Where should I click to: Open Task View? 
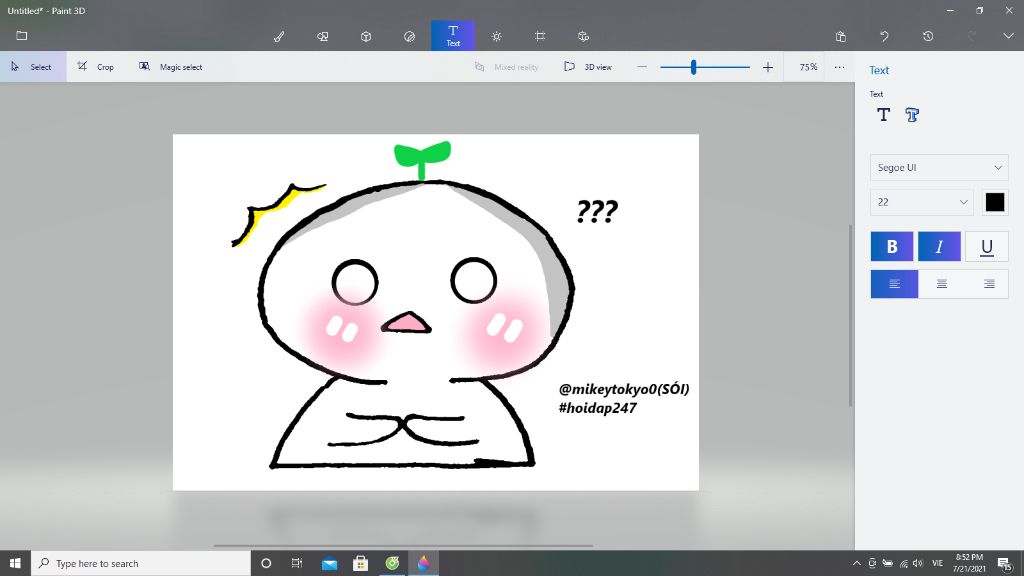pyautogui.click(x=297, y=563)
